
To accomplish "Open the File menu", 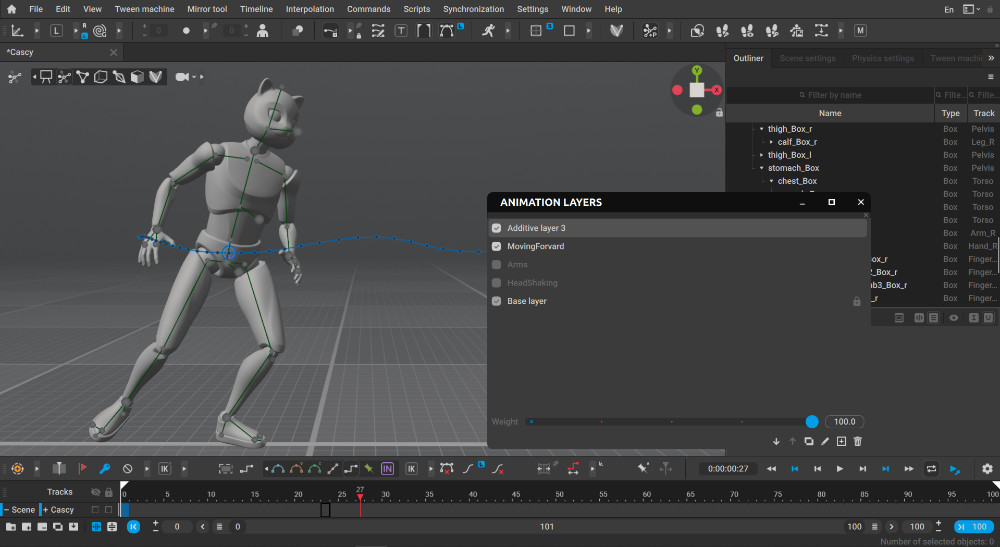I will click(36, 9).
